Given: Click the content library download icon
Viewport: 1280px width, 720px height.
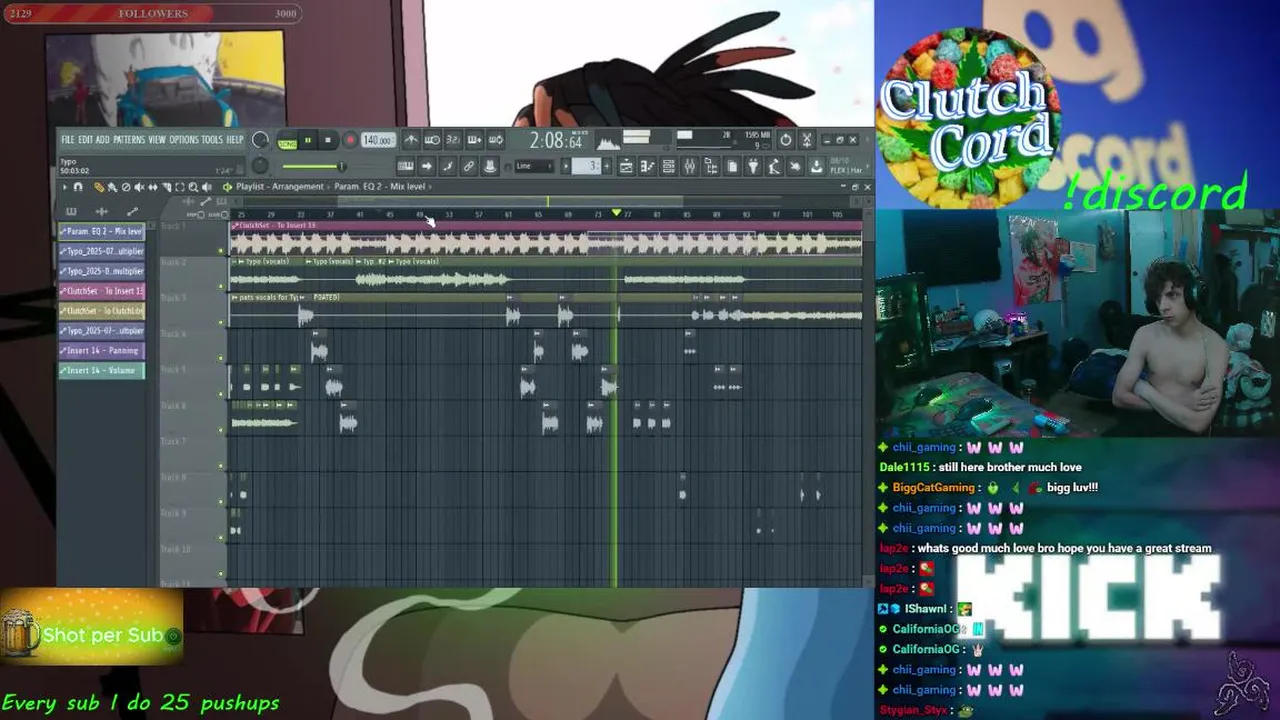Looking at the screenshot, I should (x=816, y=166).
